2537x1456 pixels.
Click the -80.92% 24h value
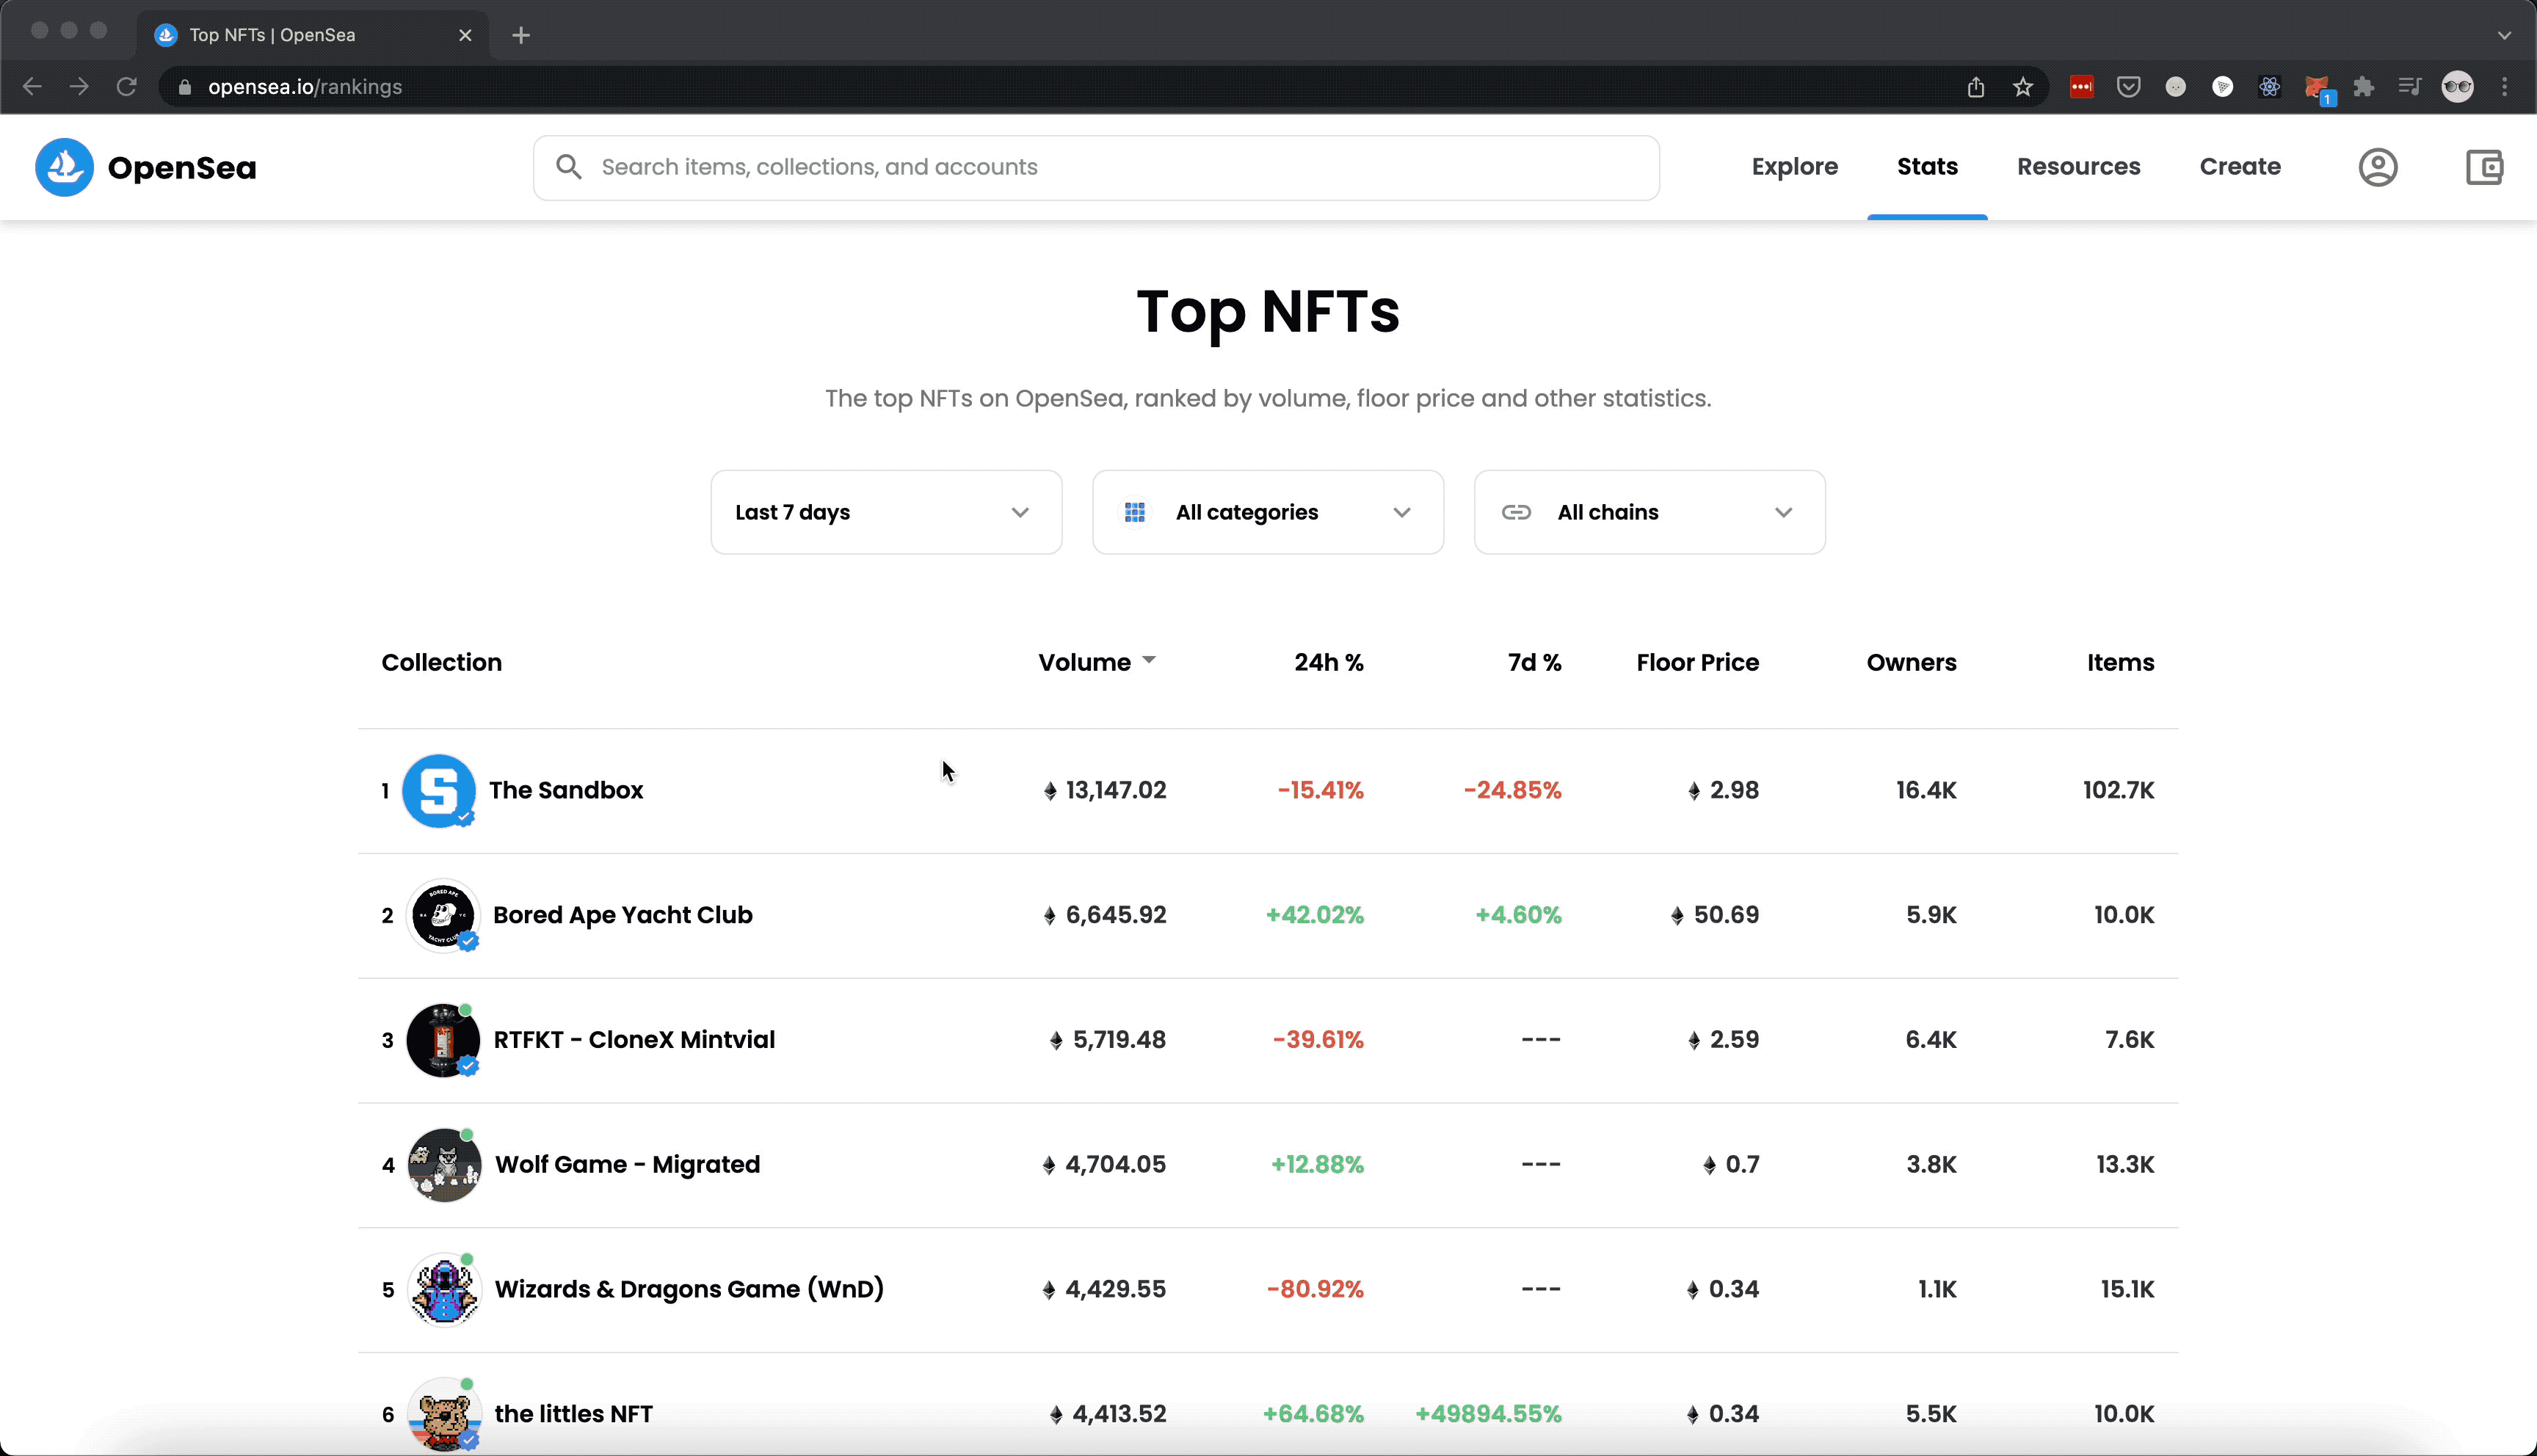pos(1315,1289)
